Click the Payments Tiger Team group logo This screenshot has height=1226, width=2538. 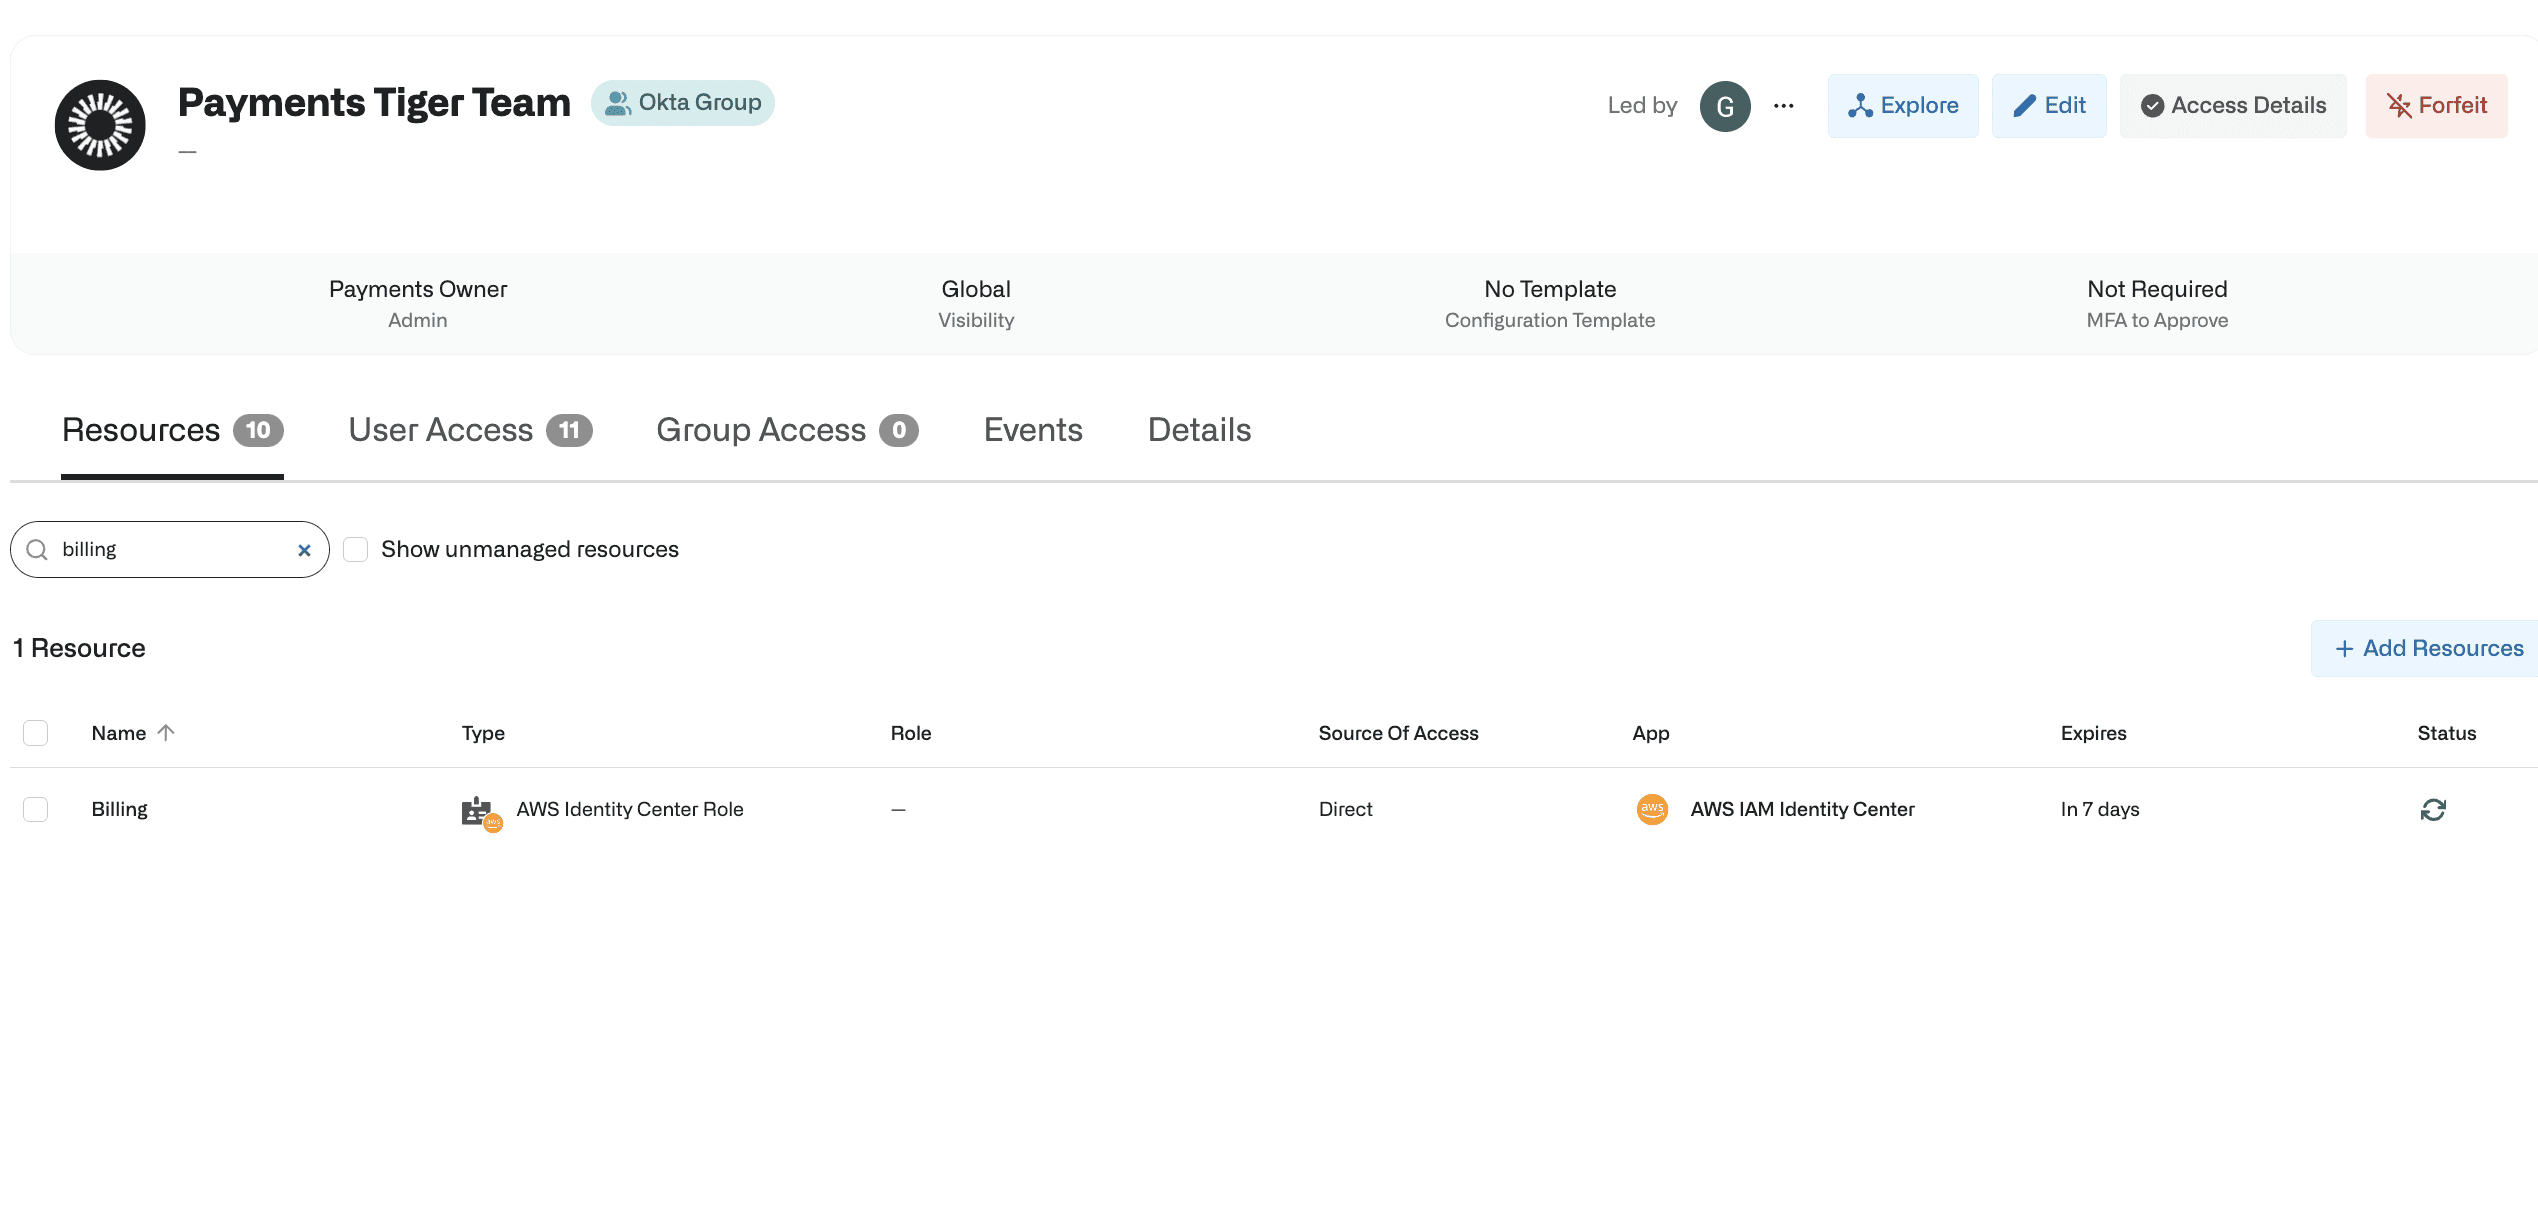(100, 125)
